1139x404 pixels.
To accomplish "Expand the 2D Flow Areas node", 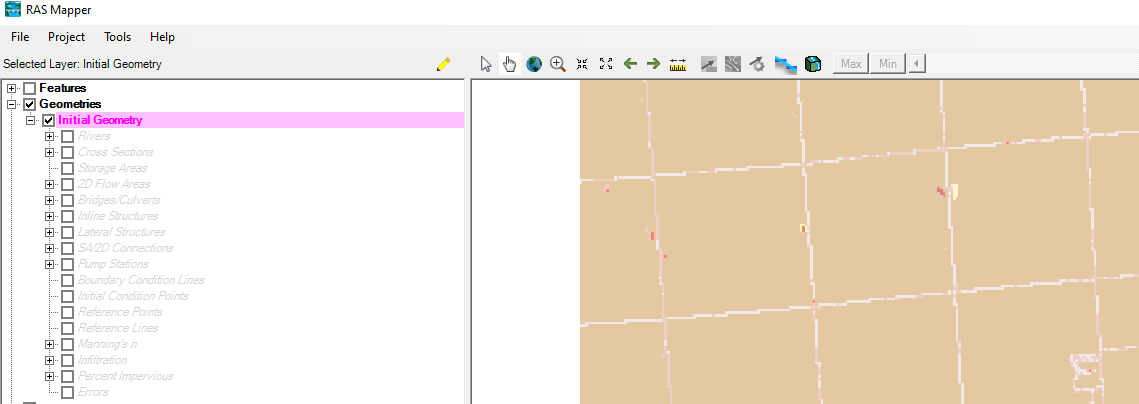I will pyautogui.click(x=49, y=184).
